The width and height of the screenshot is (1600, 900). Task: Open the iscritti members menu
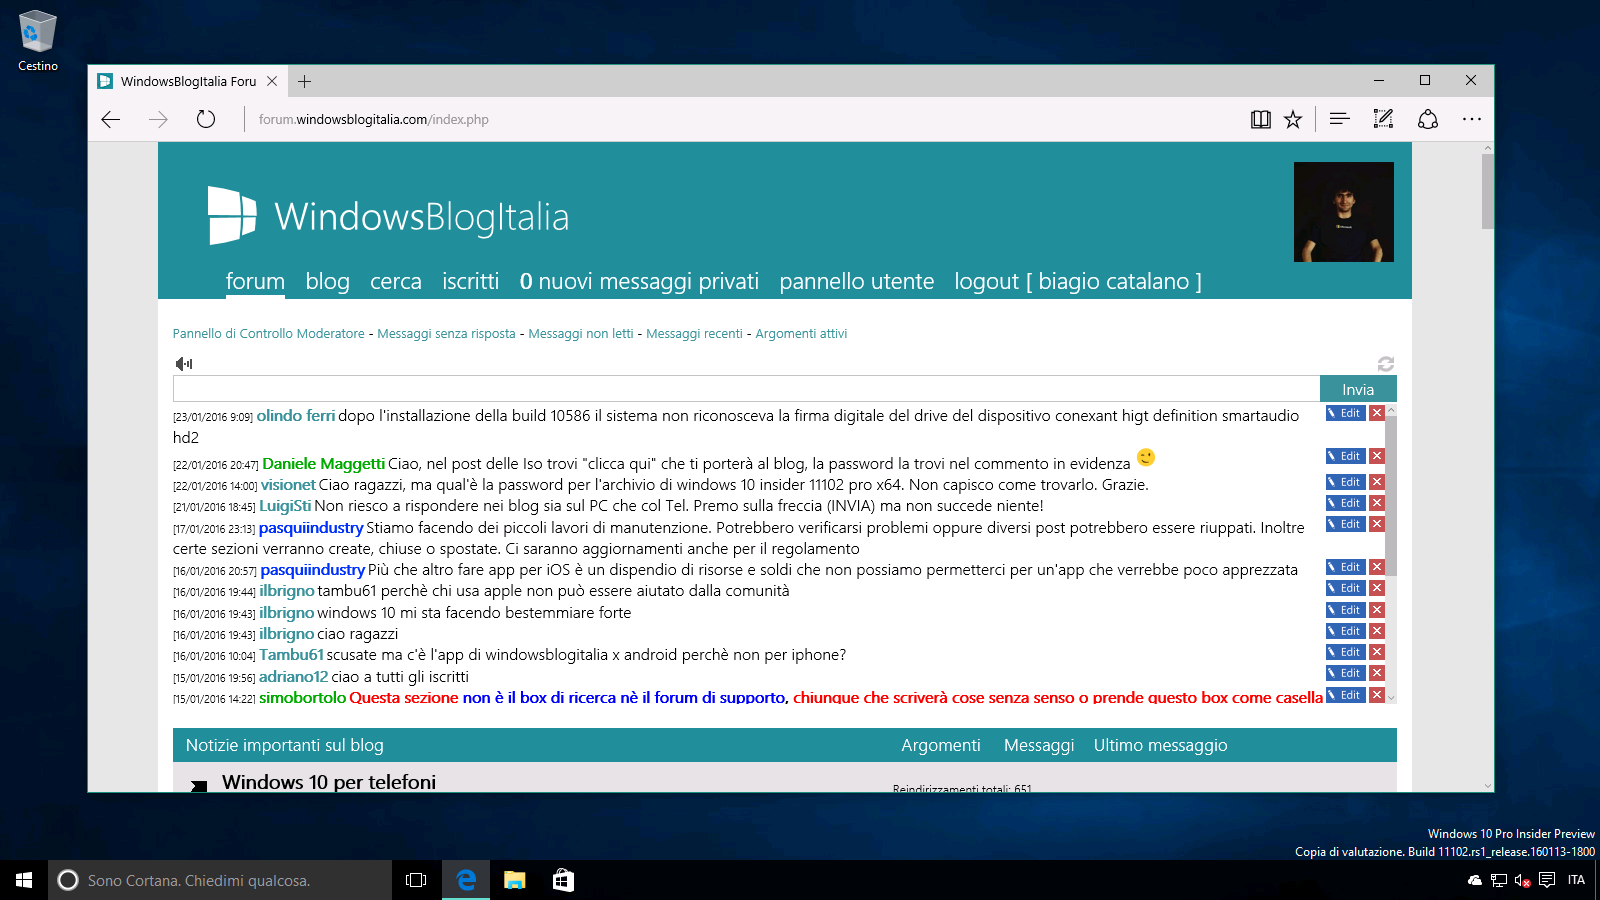pos(470,281)
